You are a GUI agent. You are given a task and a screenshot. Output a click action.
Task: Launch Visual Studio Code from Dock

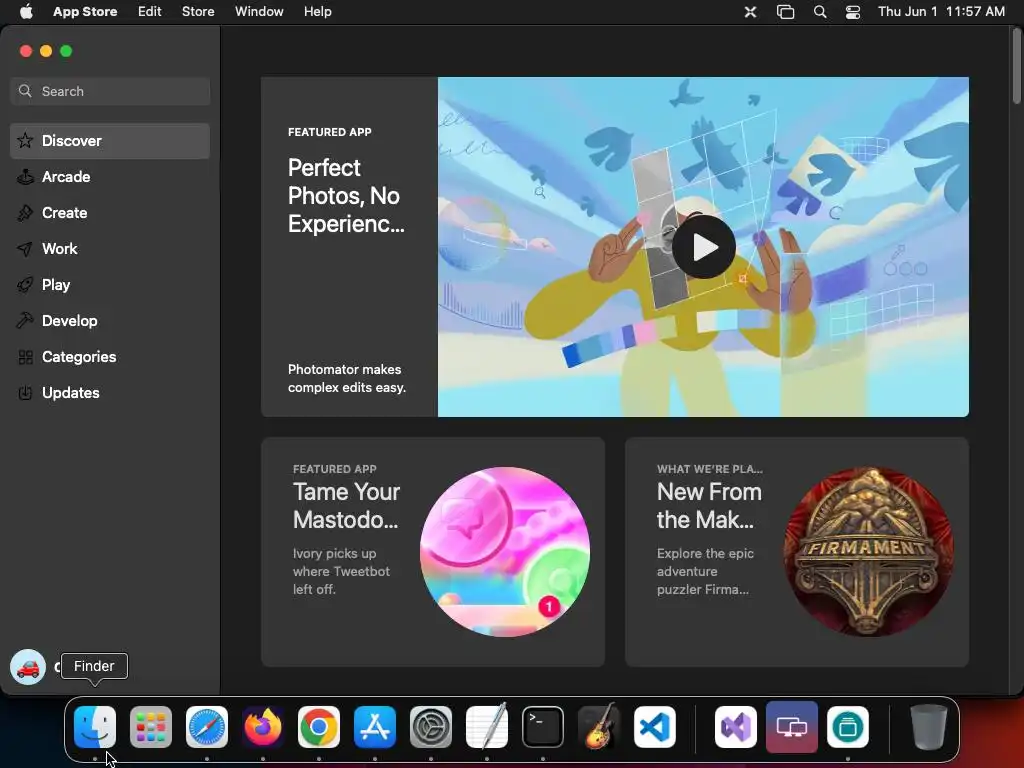coord(655,727)
